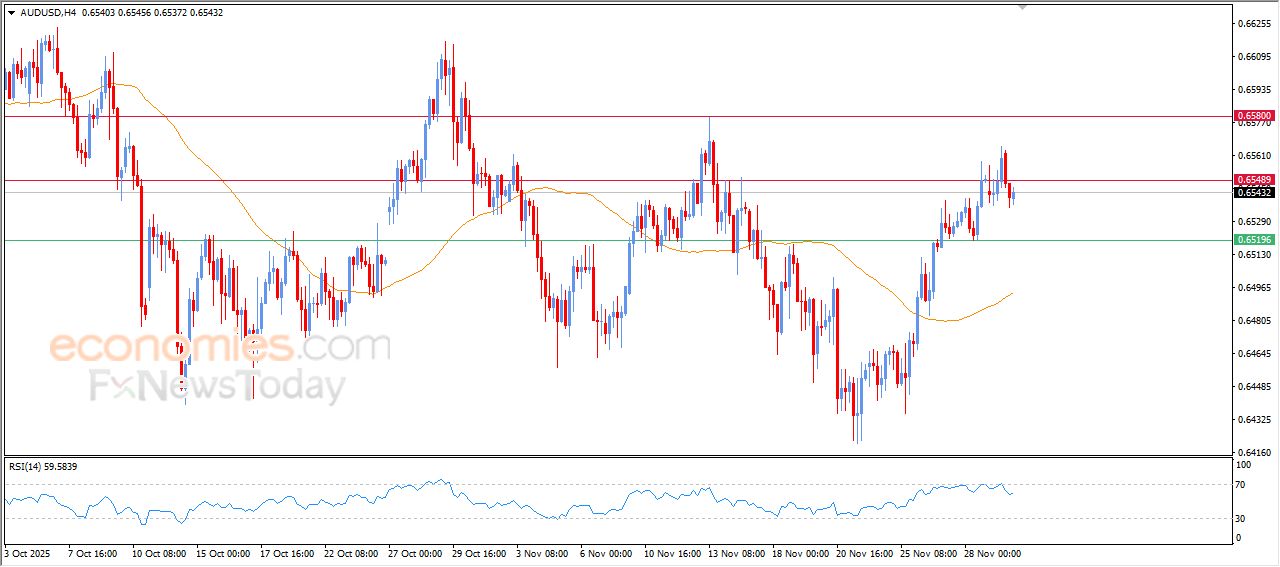The width and height of the screenshot is (1280, 567).
Task: Click the 0.66095 price axis label
Action: (x=1254, y=57)
